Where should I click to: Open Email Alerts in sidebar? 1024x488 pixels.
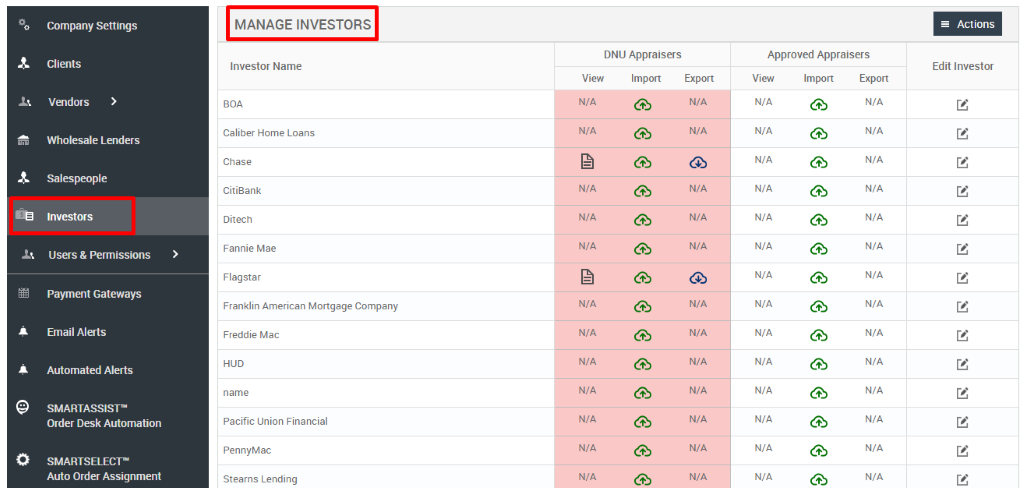(x=76, y=332)
